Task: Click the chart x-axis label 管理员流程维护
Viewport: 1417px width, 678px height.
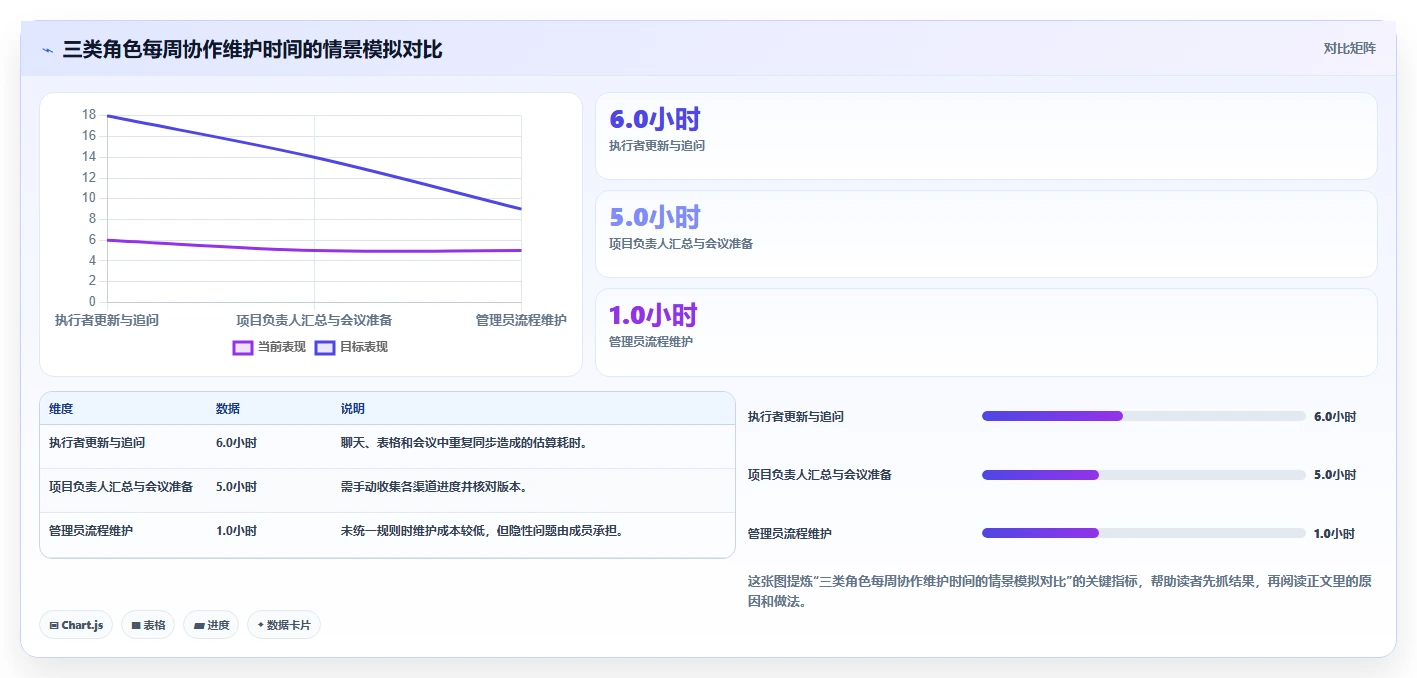Action: click(x=521, y=320)
